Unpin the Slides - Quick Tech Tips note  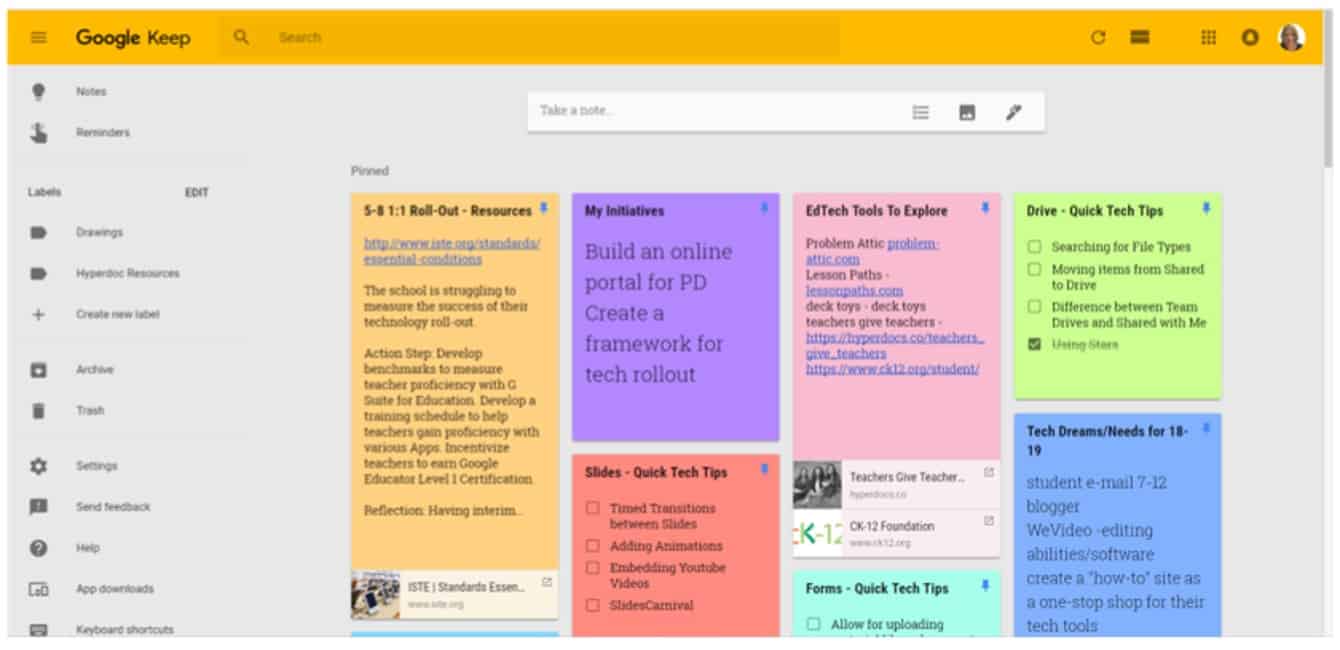click(764, 469)
